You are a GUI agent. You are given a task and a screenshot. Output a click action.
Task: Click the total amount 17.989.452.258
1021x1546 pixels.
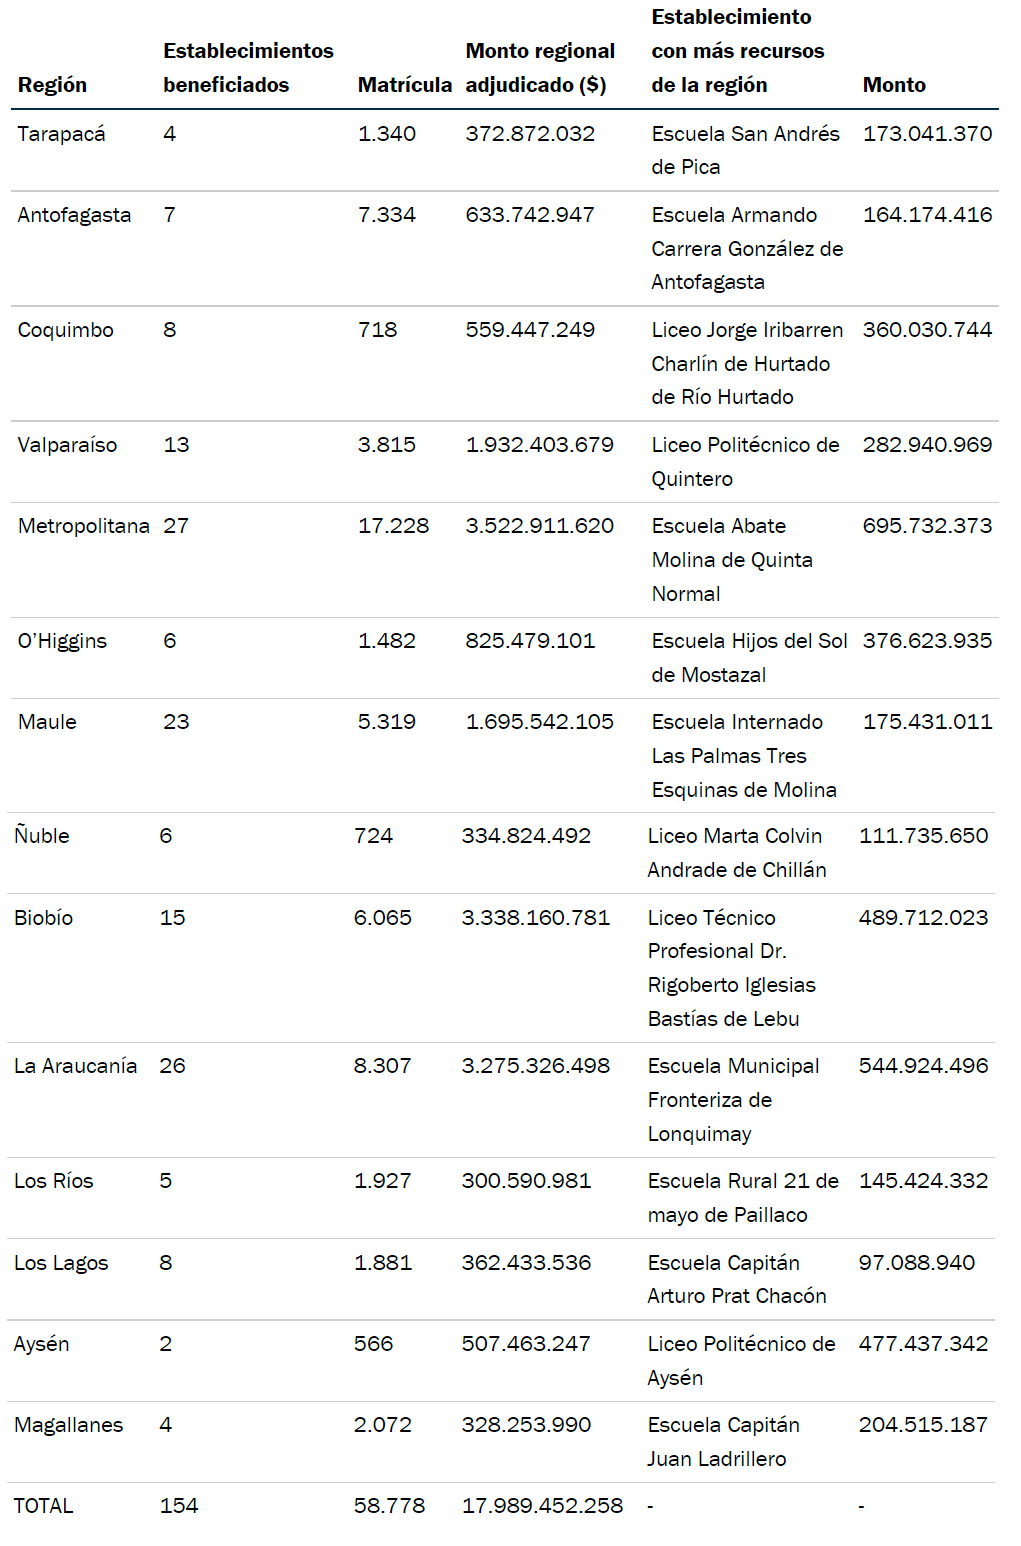[542, 1506]
